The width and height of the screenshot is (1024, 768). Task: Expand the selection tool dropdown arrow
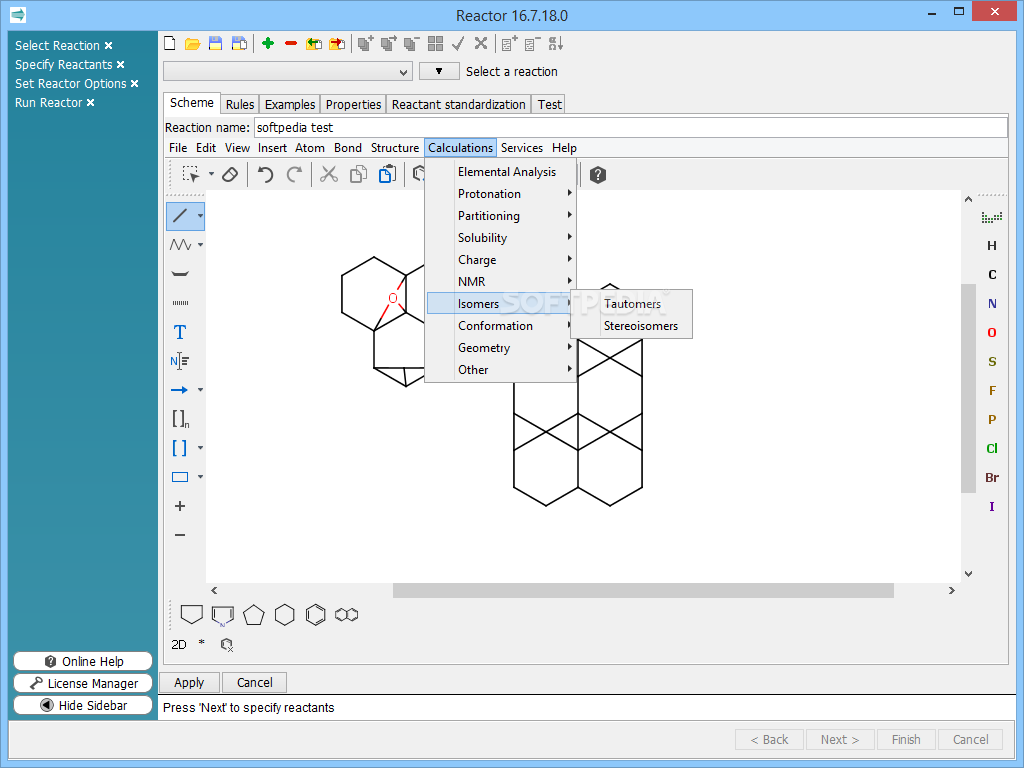[211, 174]
